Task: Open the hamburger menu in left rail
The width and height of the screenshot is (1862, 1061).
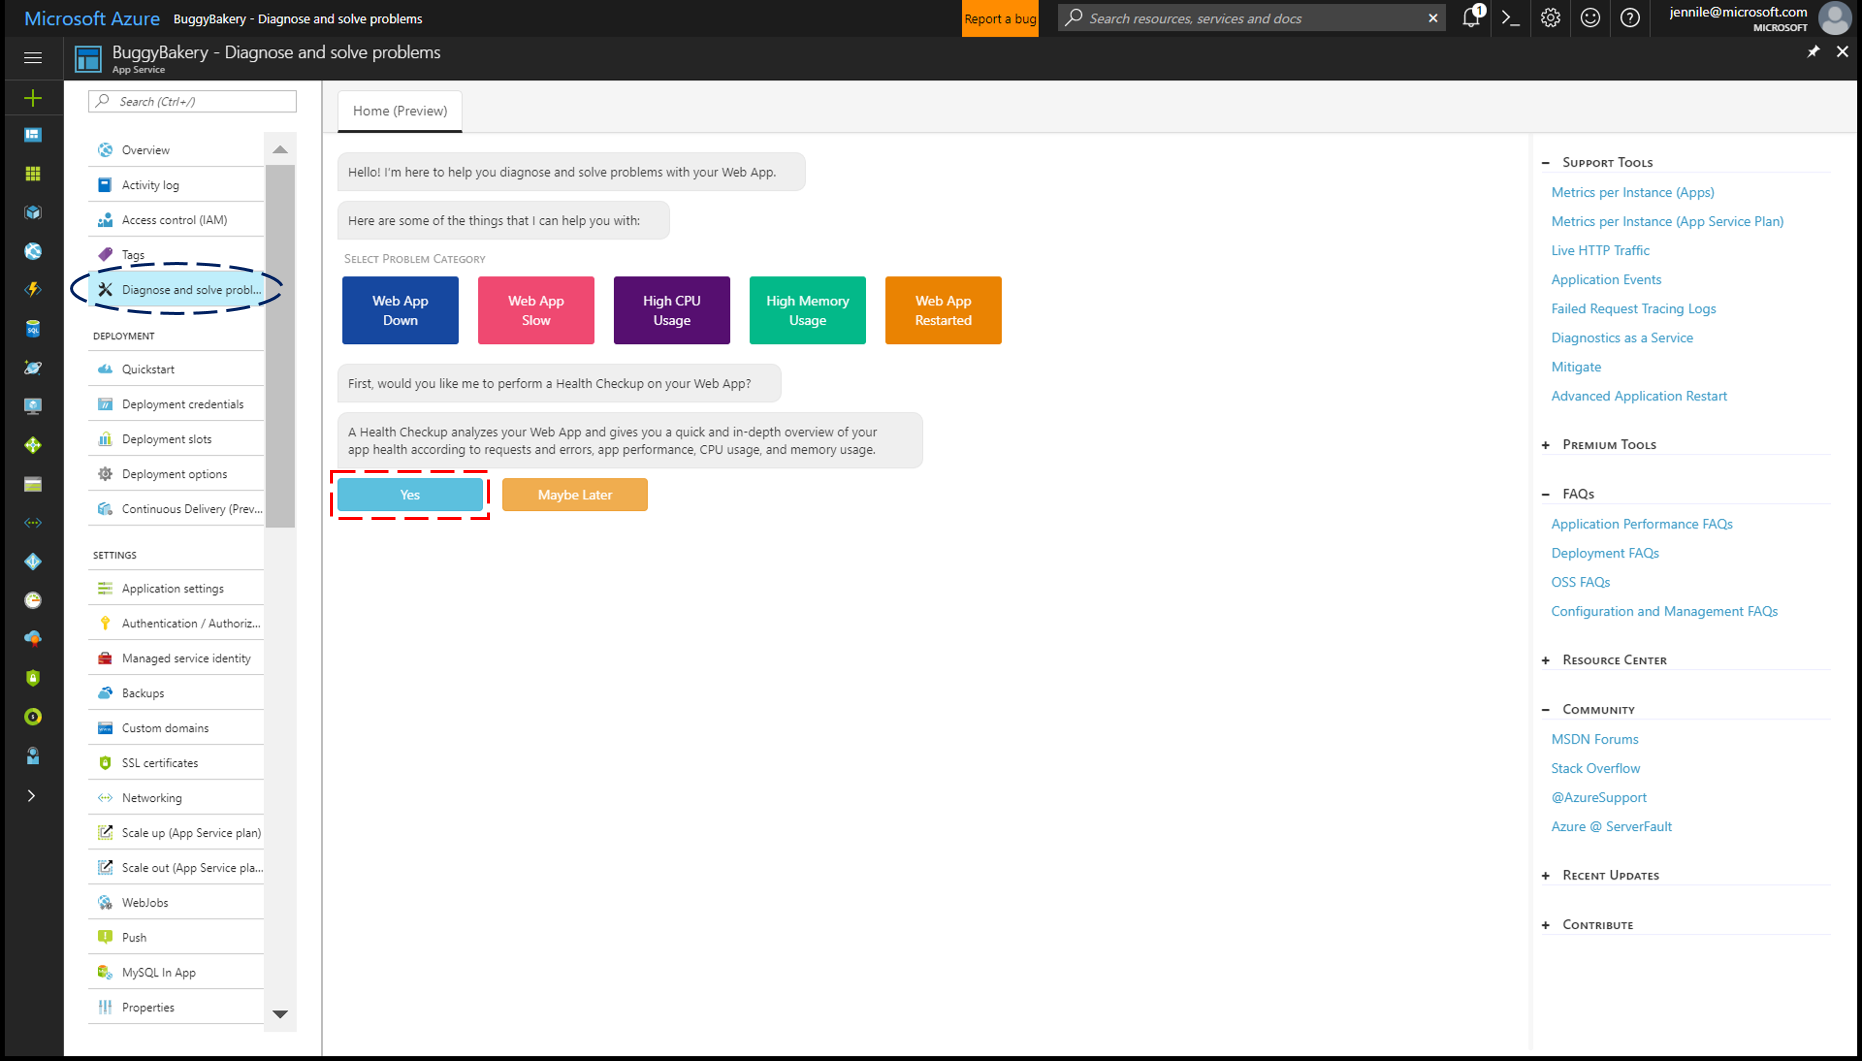Action: (33, 58)
